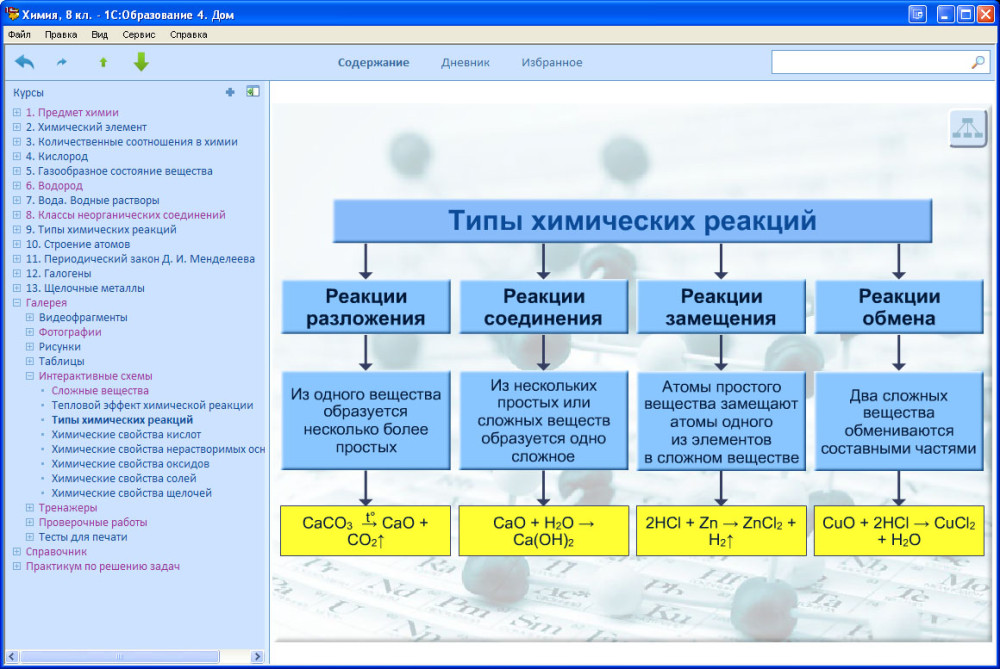The width and height of the screenshot is (1000, 669).
Task: Collapse Интерактивные схемы branch
Action: (29, 376)
